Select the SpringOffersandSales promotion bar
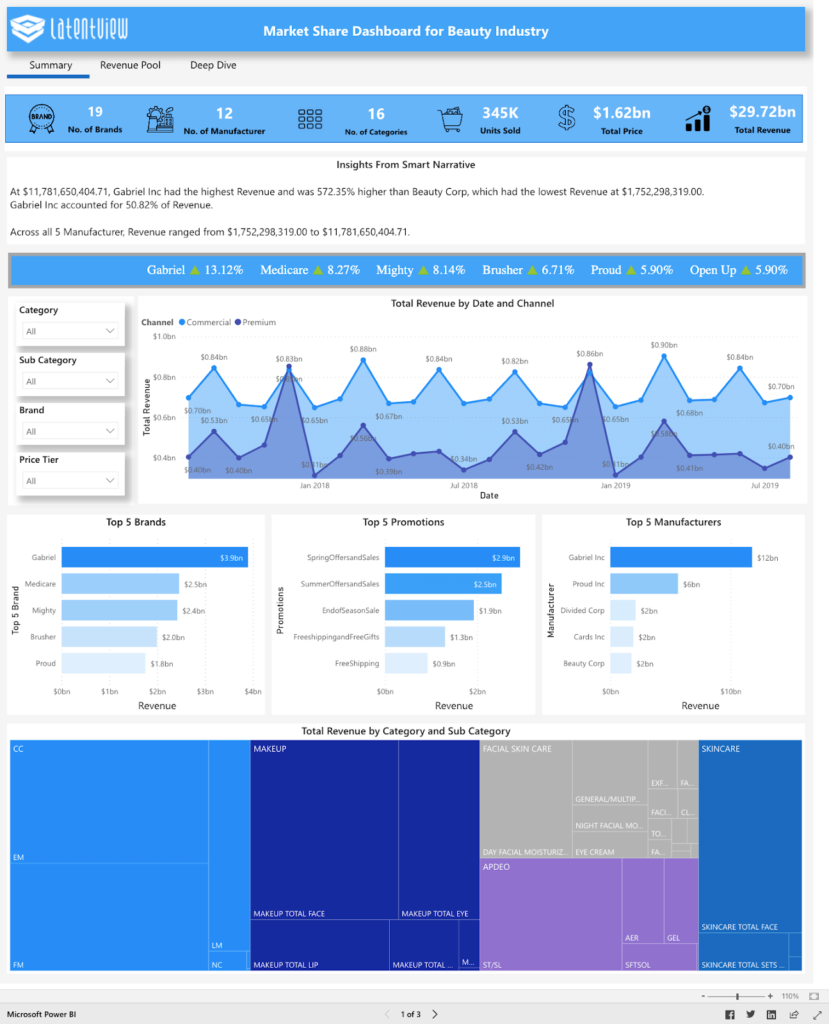The height and width of the screenshot is (1024, 829). click(x=453, y=558)
